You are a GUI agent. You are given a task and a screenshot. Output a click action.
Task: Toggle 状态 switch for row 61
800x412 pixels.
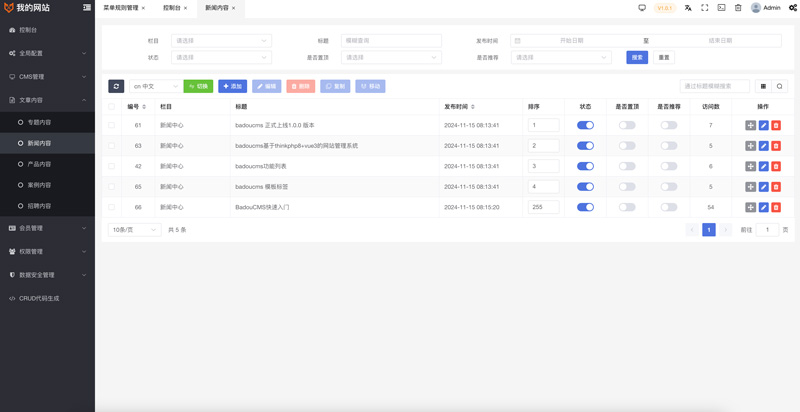(585, 125)
